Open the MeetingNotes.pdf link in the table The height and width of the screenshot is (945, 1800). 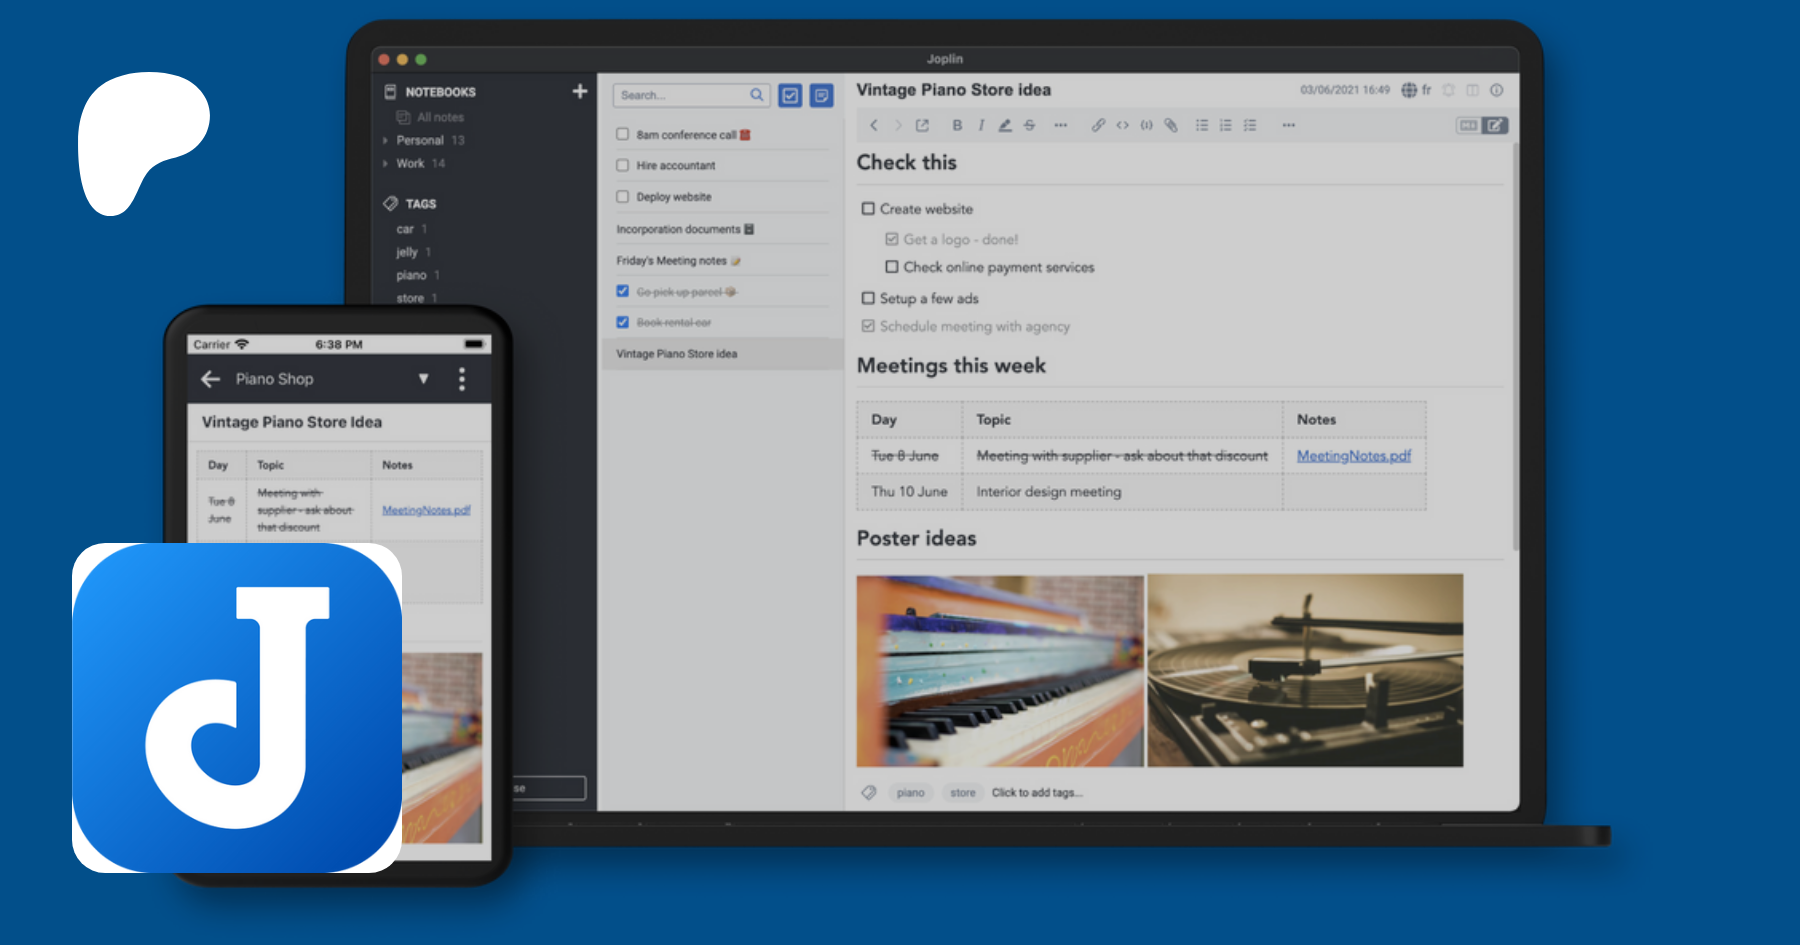[x=1353, y=456]
